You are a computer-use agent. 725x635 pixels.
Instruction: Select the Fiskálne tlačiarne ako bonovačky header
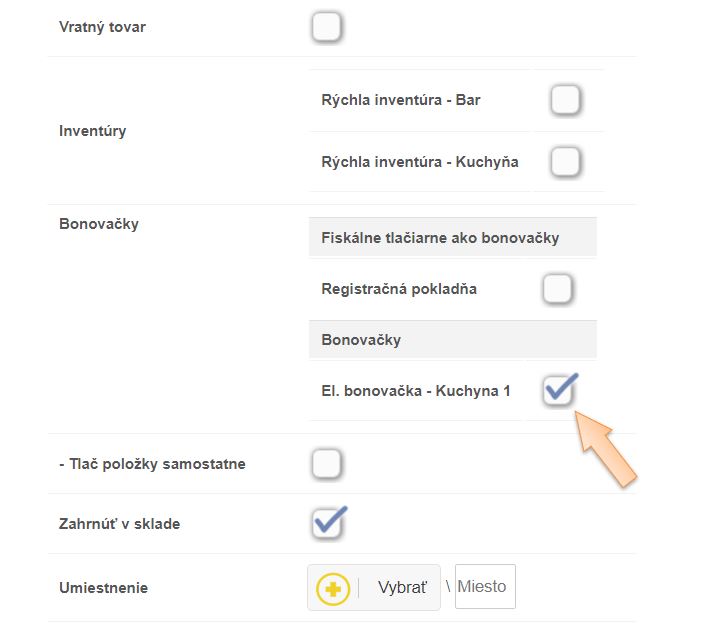[x=440, y=238]
